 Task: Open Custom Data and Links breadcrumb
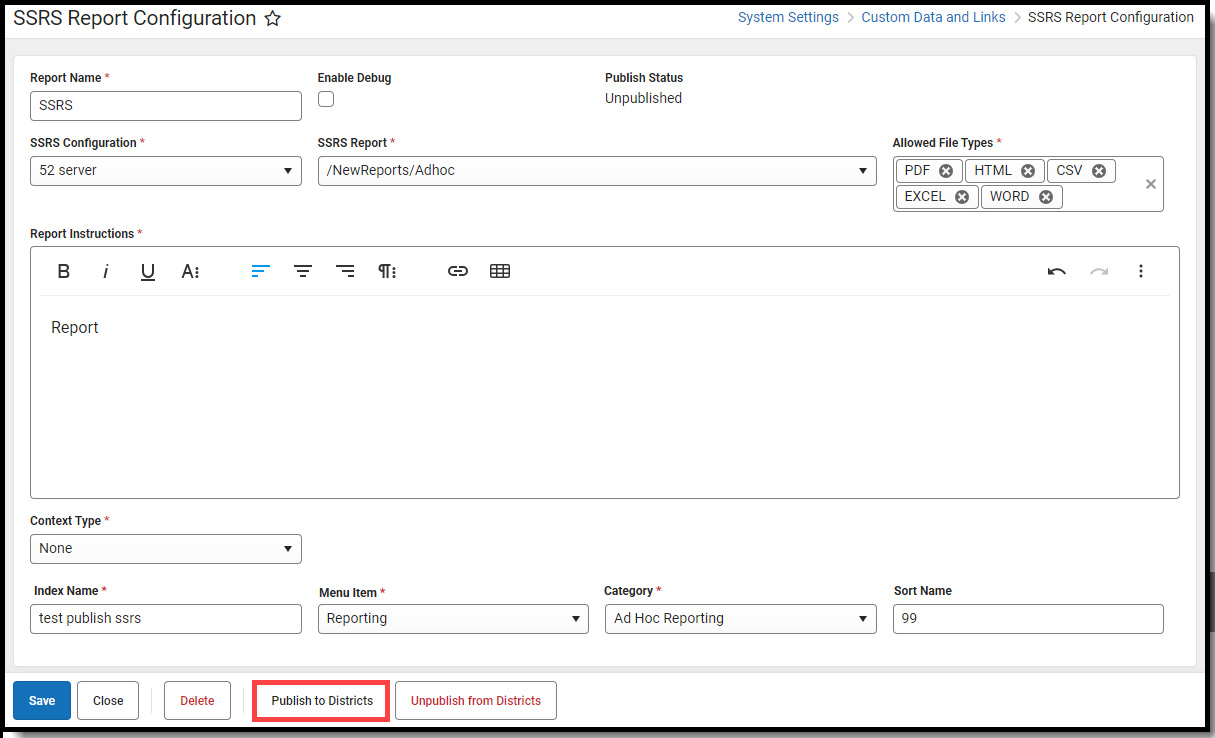(x=933, y=17)
